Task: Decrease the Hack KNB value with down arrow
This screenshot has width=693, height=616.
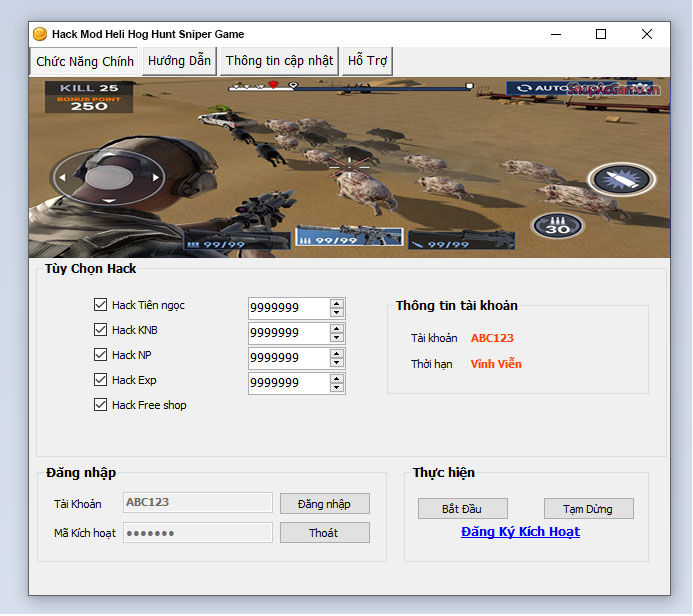Action: [337, 338]
